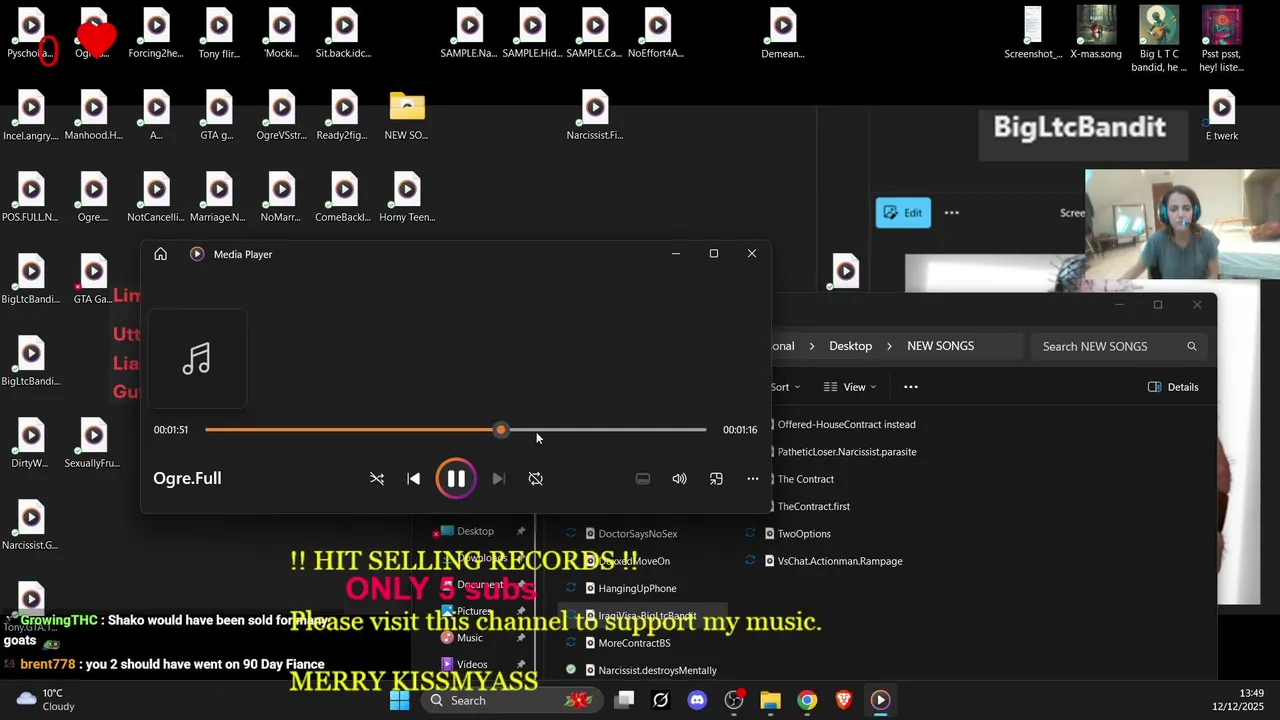
Task: Select Manhood.H... desktop media file
Action: [94, 116]
